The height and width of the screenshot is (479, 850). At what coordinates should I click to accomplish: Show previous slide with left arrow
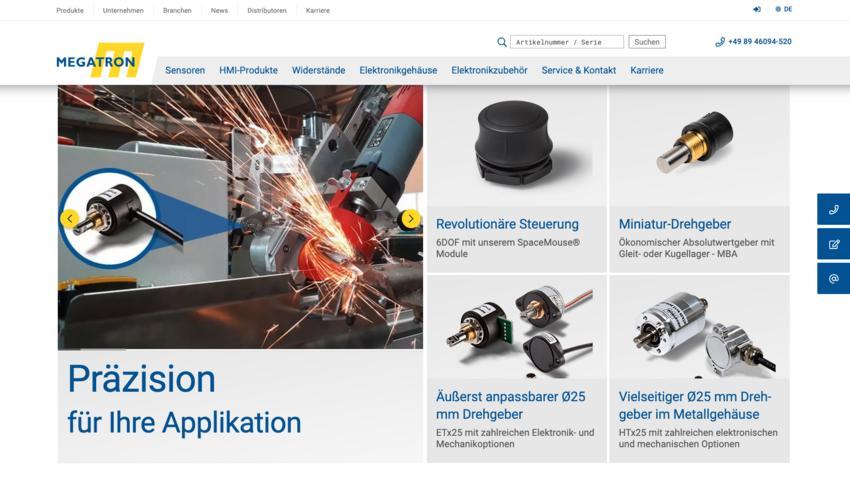(69, 219)
